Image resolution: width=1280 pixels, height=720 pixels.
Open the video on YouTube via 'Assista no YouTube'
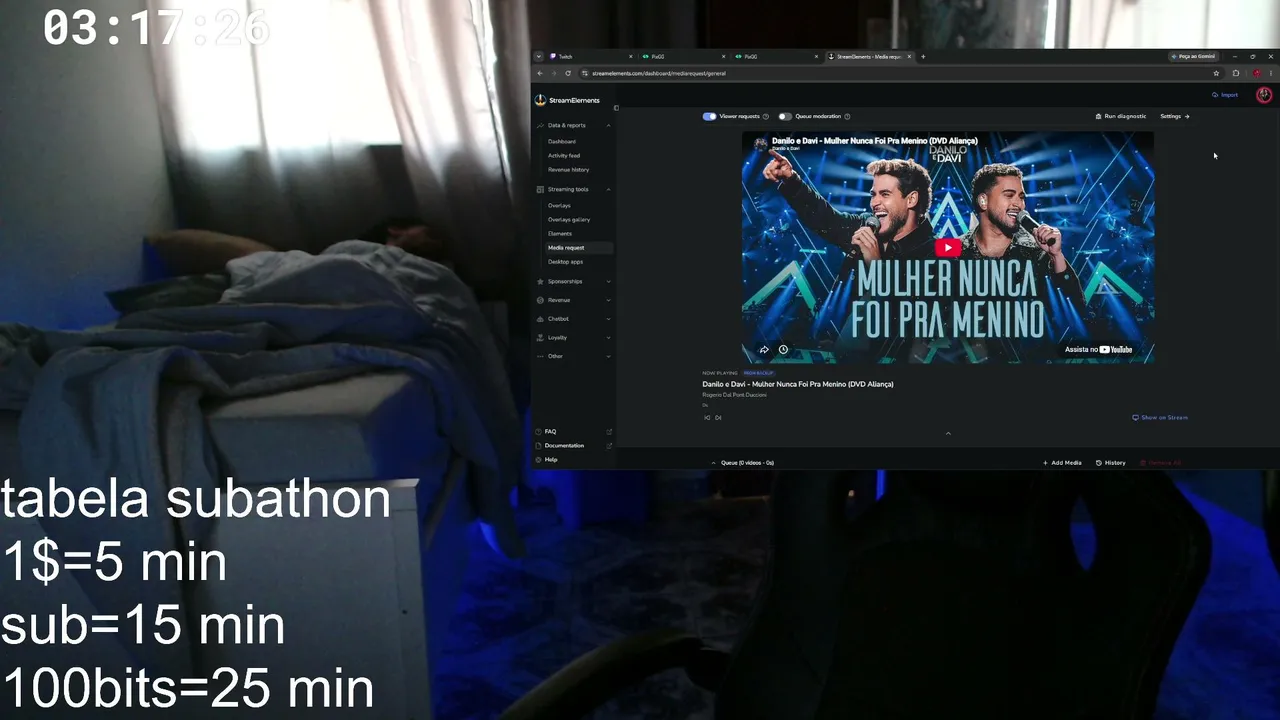(1098, 350)
